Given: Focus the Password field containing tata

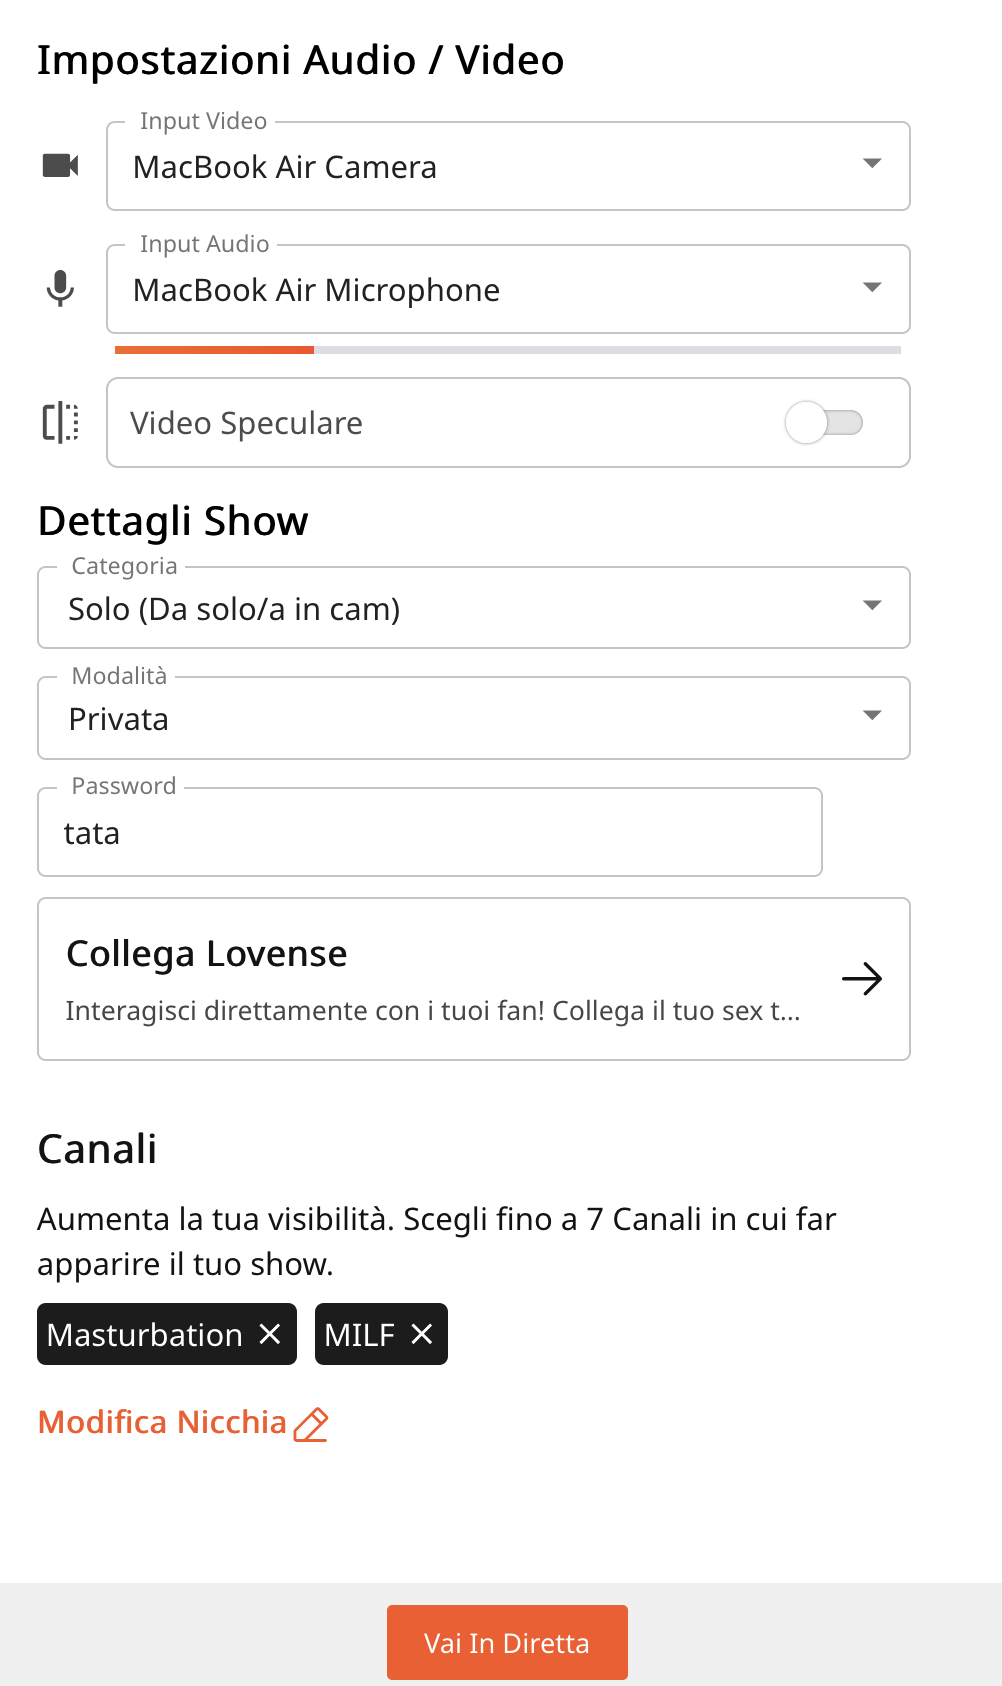Looking at the screenshot, I should (430, 832).
